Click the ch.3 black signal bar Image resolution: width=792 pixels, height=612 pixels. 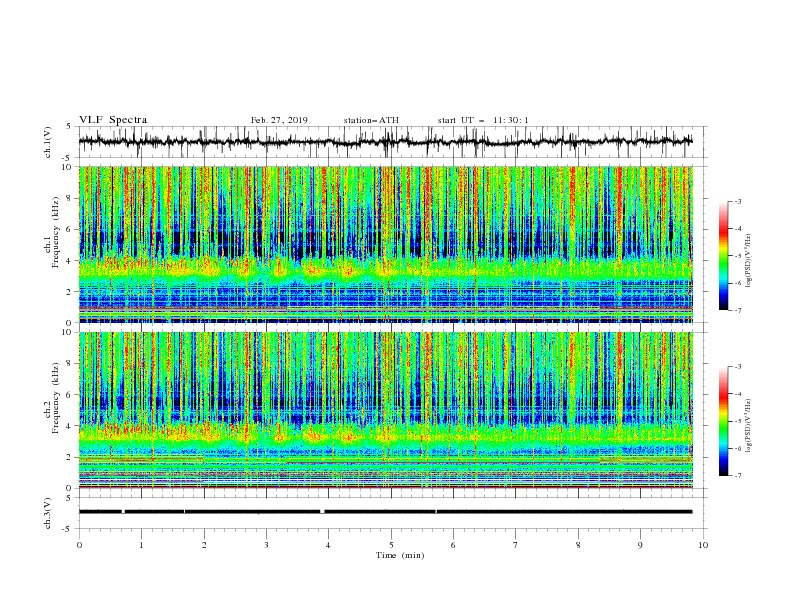click(385, 512)
